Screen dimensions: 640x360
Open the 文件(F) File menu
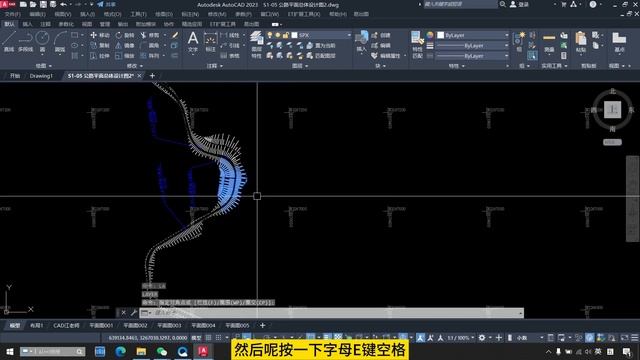pos(12,14)
